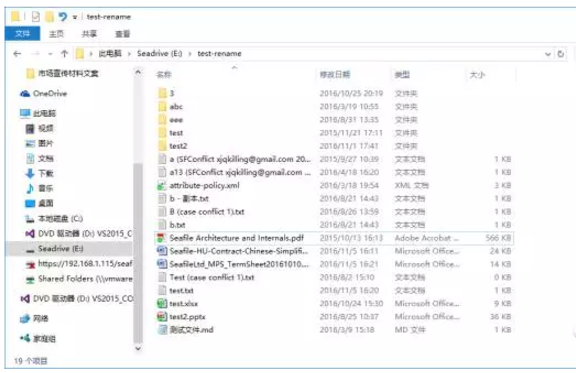576x373 pixels.
Task: Select Seafile Architecture and Internals.pdf icon
Action: pos(161,238)
